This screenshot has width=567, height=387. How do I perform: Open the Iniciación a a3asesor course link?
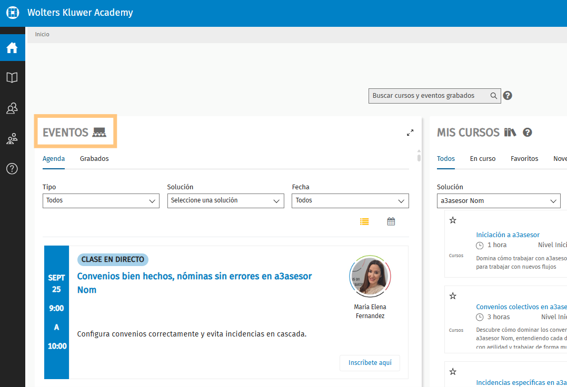[508, 235]
